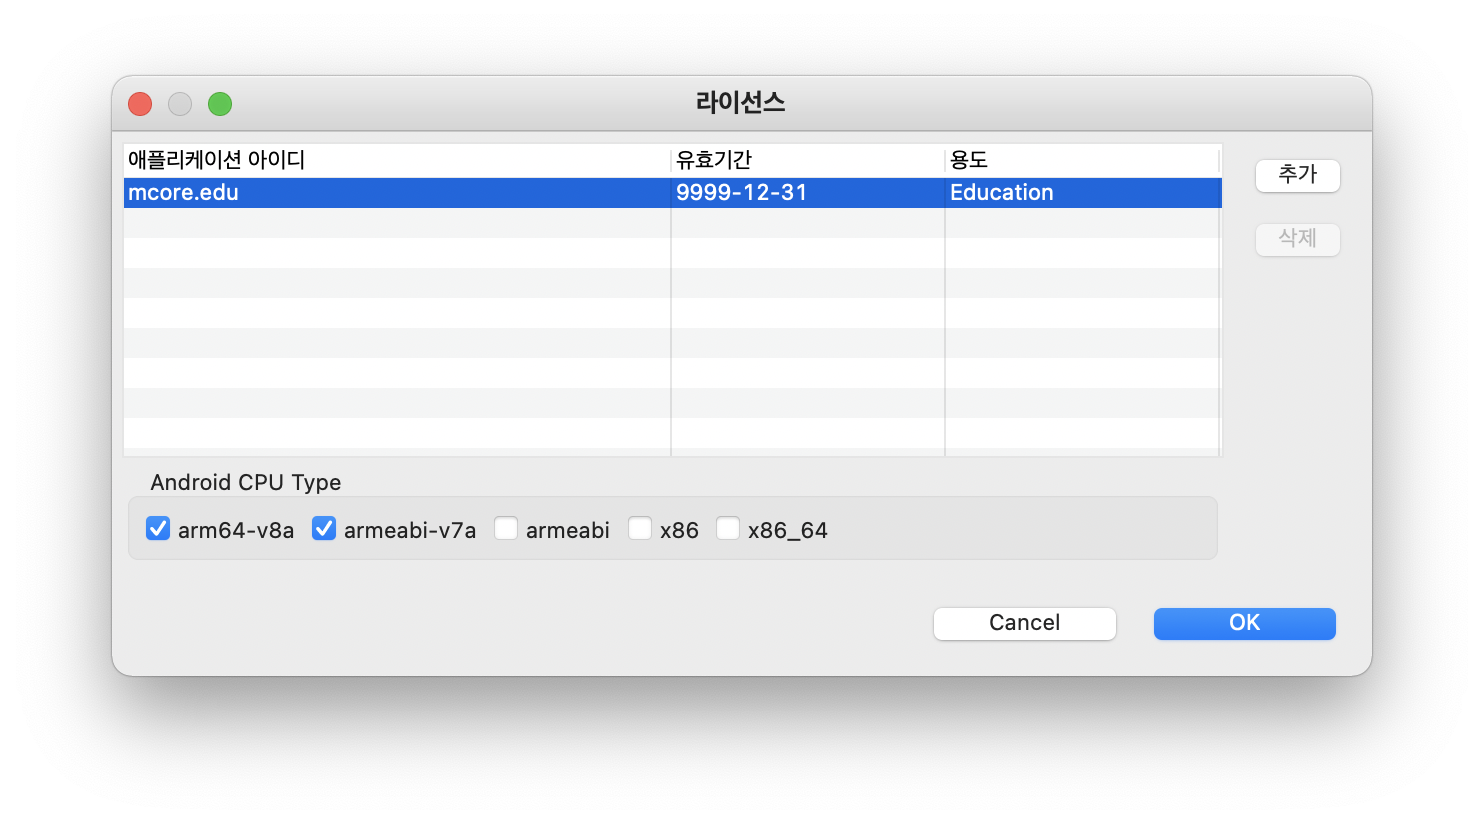Viewport: 1484px width, 824px height.
Task: Confirm with the OK button
Action: 1244,623
